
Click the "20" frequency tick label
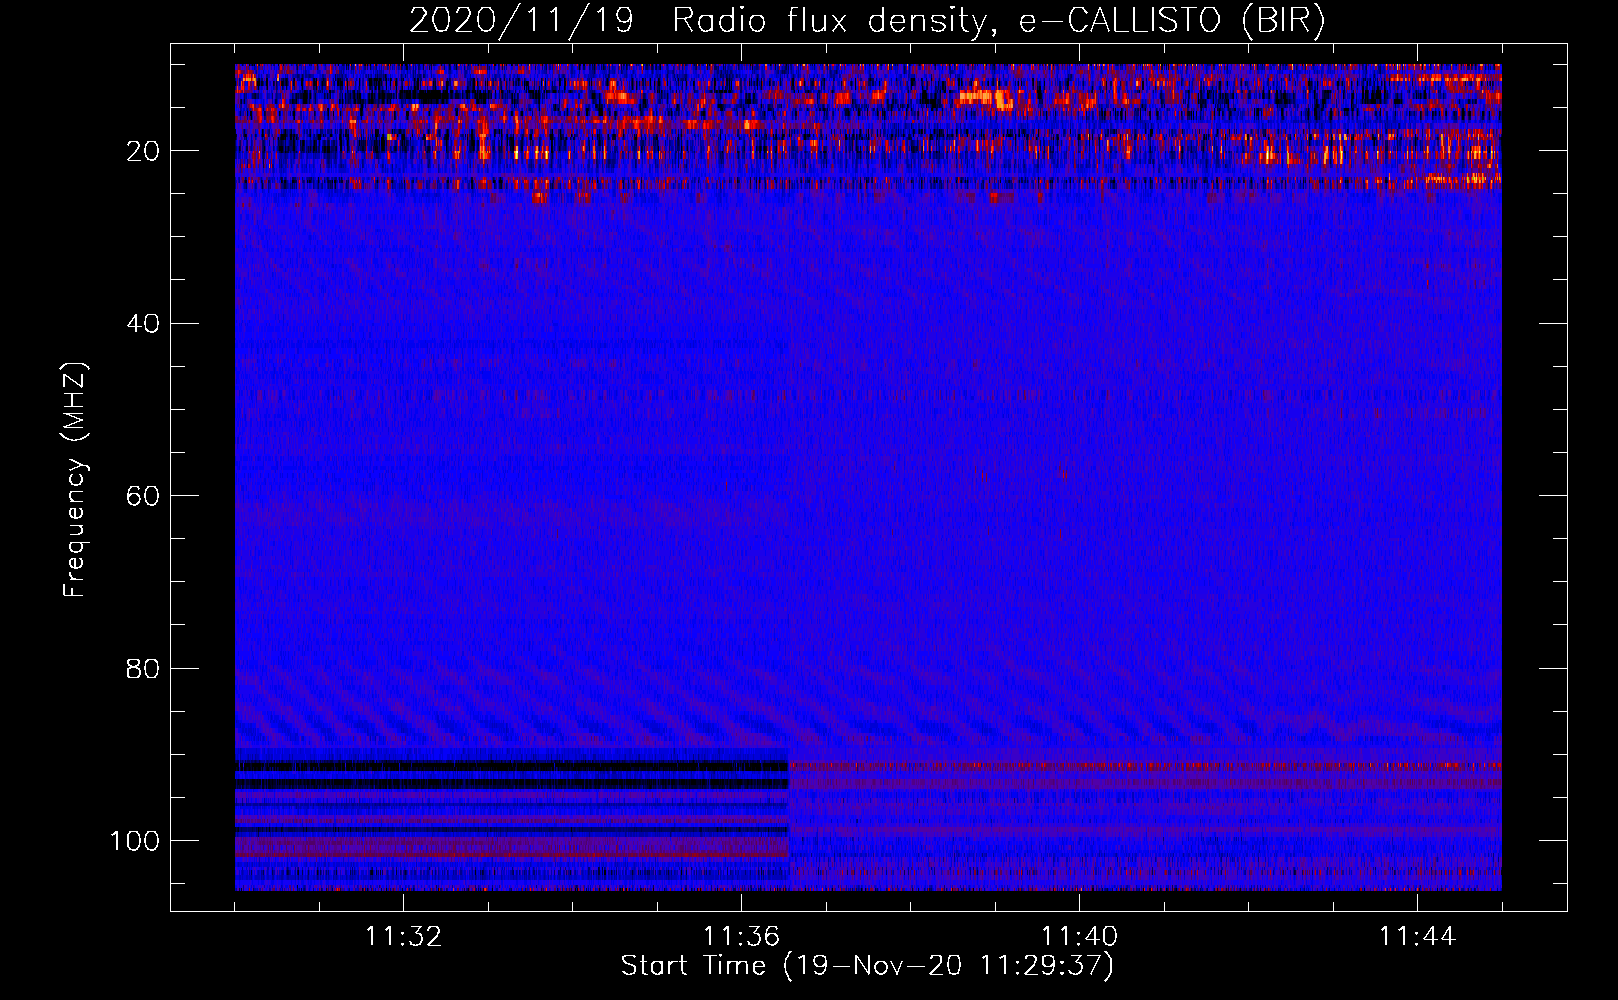click(x=143, y=151)
